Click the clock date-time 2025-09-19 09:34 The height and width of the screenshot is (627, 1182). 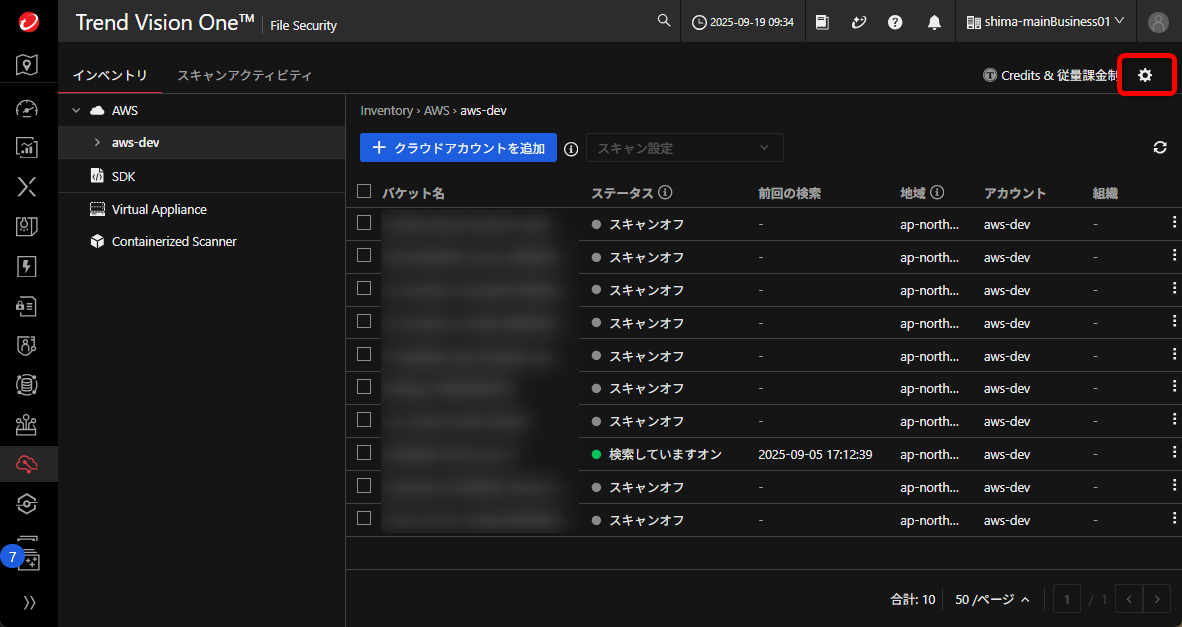click(x=743, y=22)
